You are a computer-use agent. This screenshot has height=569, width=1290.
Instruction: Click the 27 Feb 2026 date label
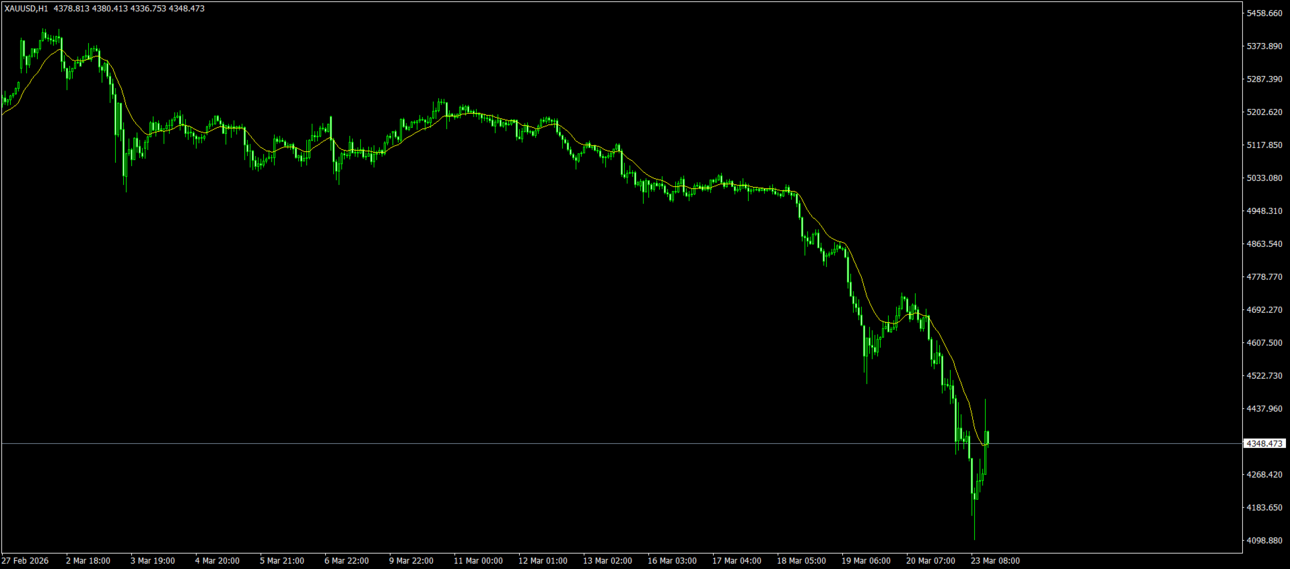24,561
